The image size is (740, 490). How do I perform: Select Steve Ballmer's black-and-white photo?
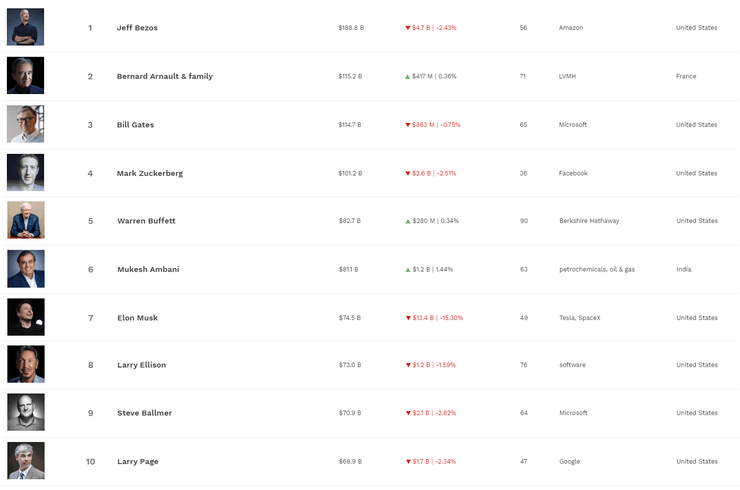25,412
